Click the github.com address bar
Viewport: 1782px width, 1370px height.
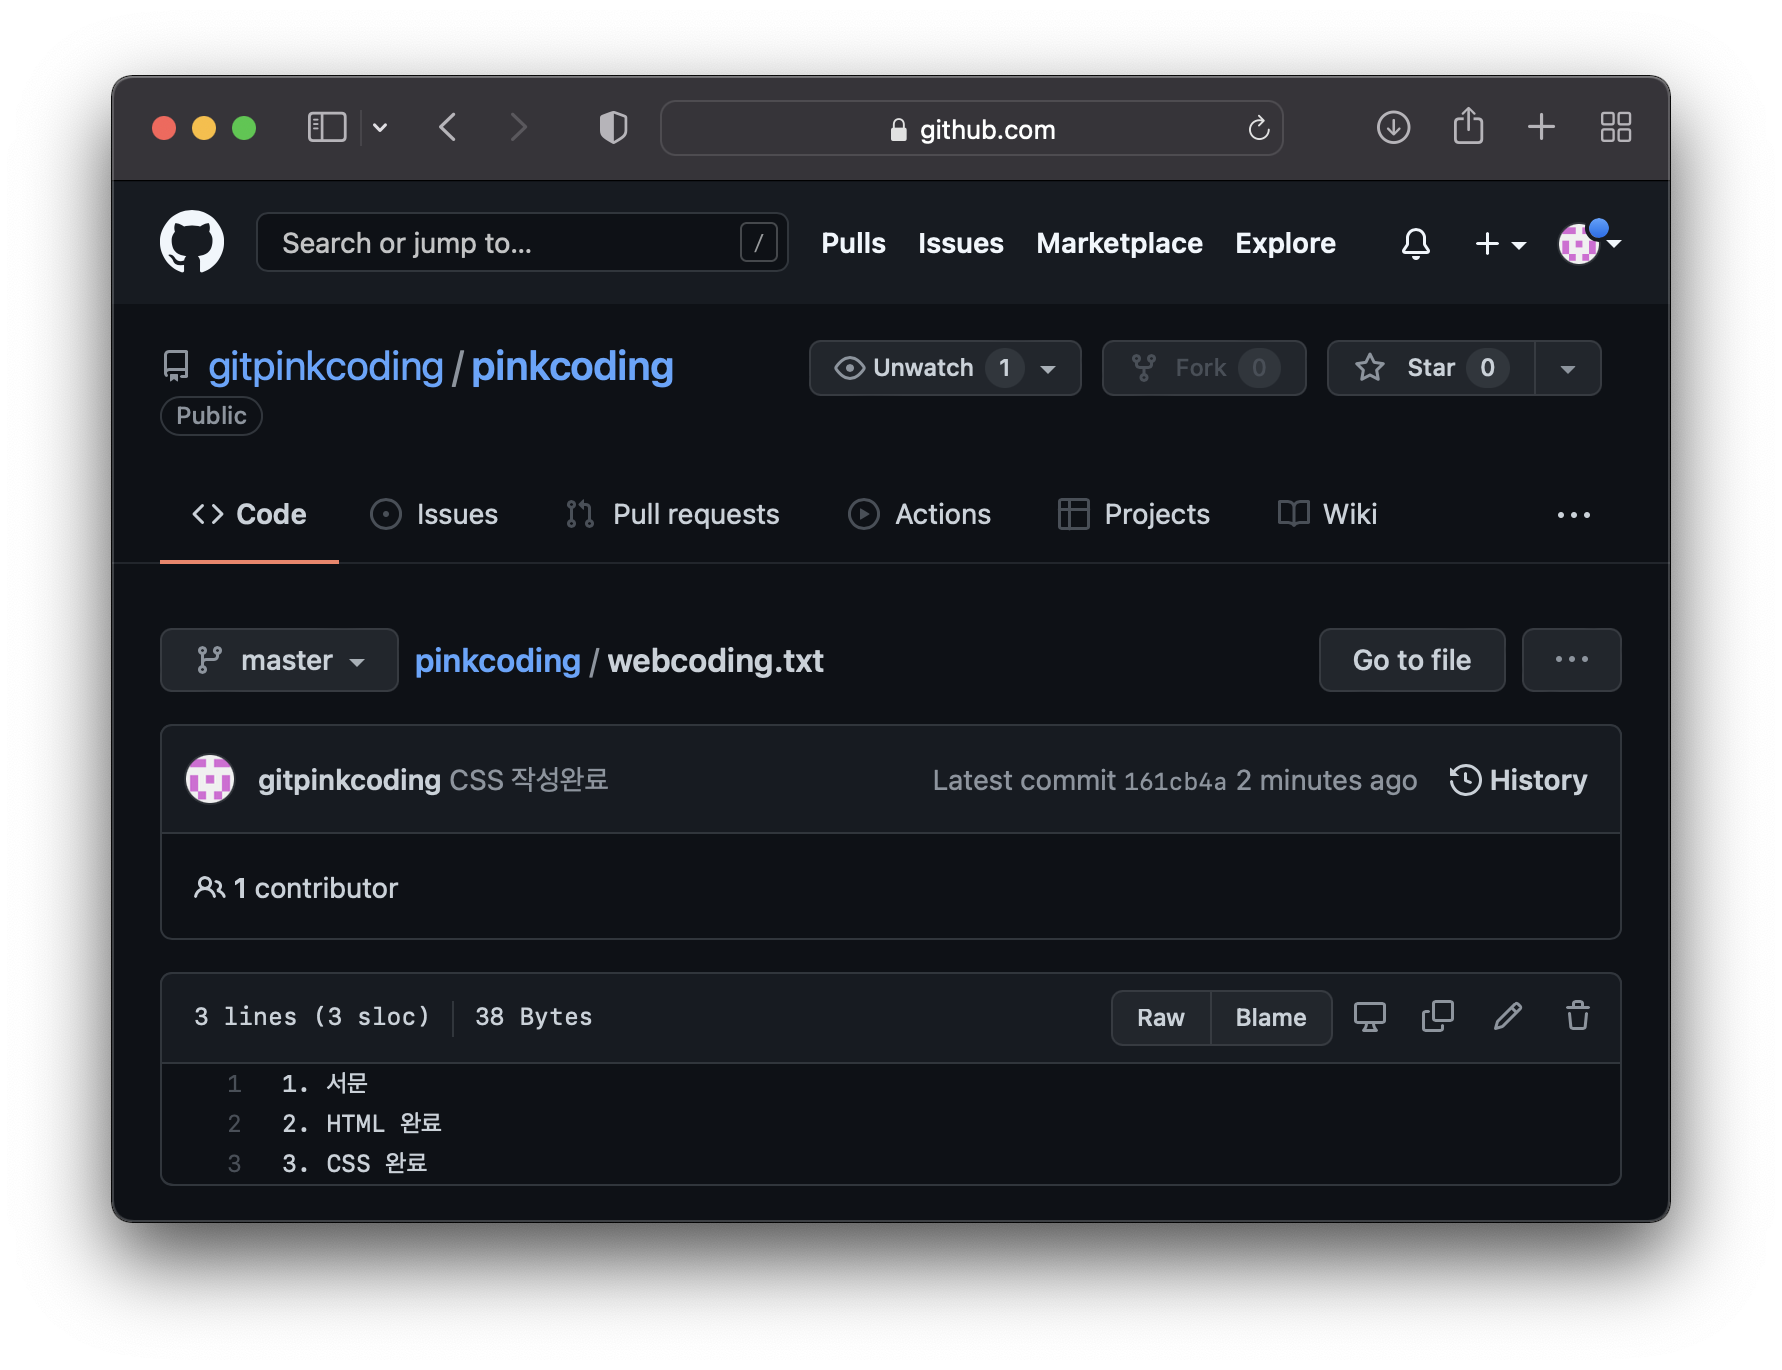972,128
